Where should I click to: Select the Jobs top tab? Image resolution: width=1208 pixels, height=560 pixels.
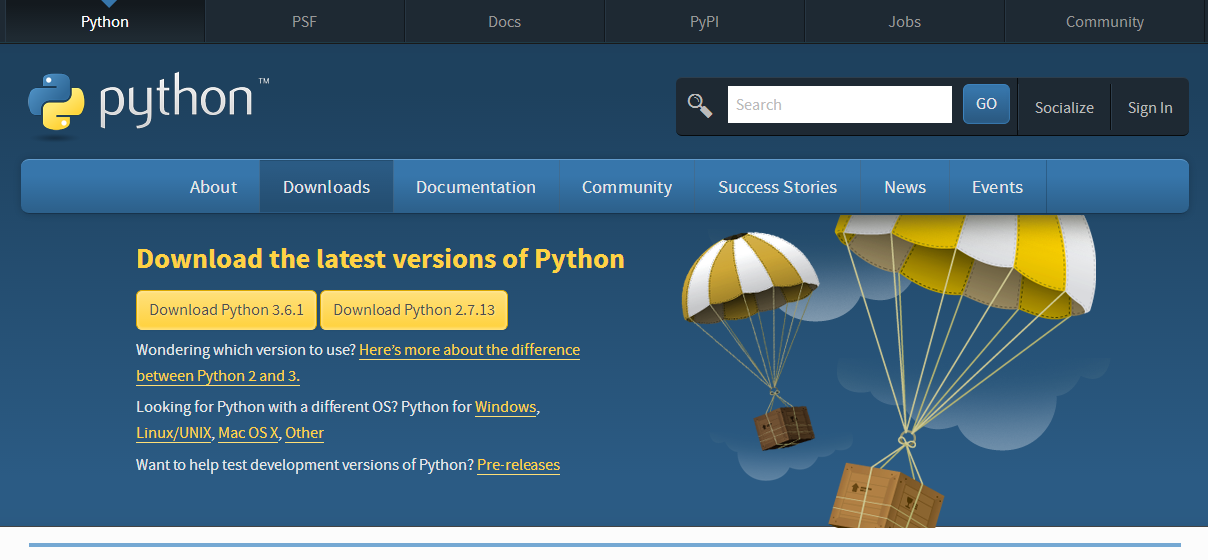tap(904, 22)
